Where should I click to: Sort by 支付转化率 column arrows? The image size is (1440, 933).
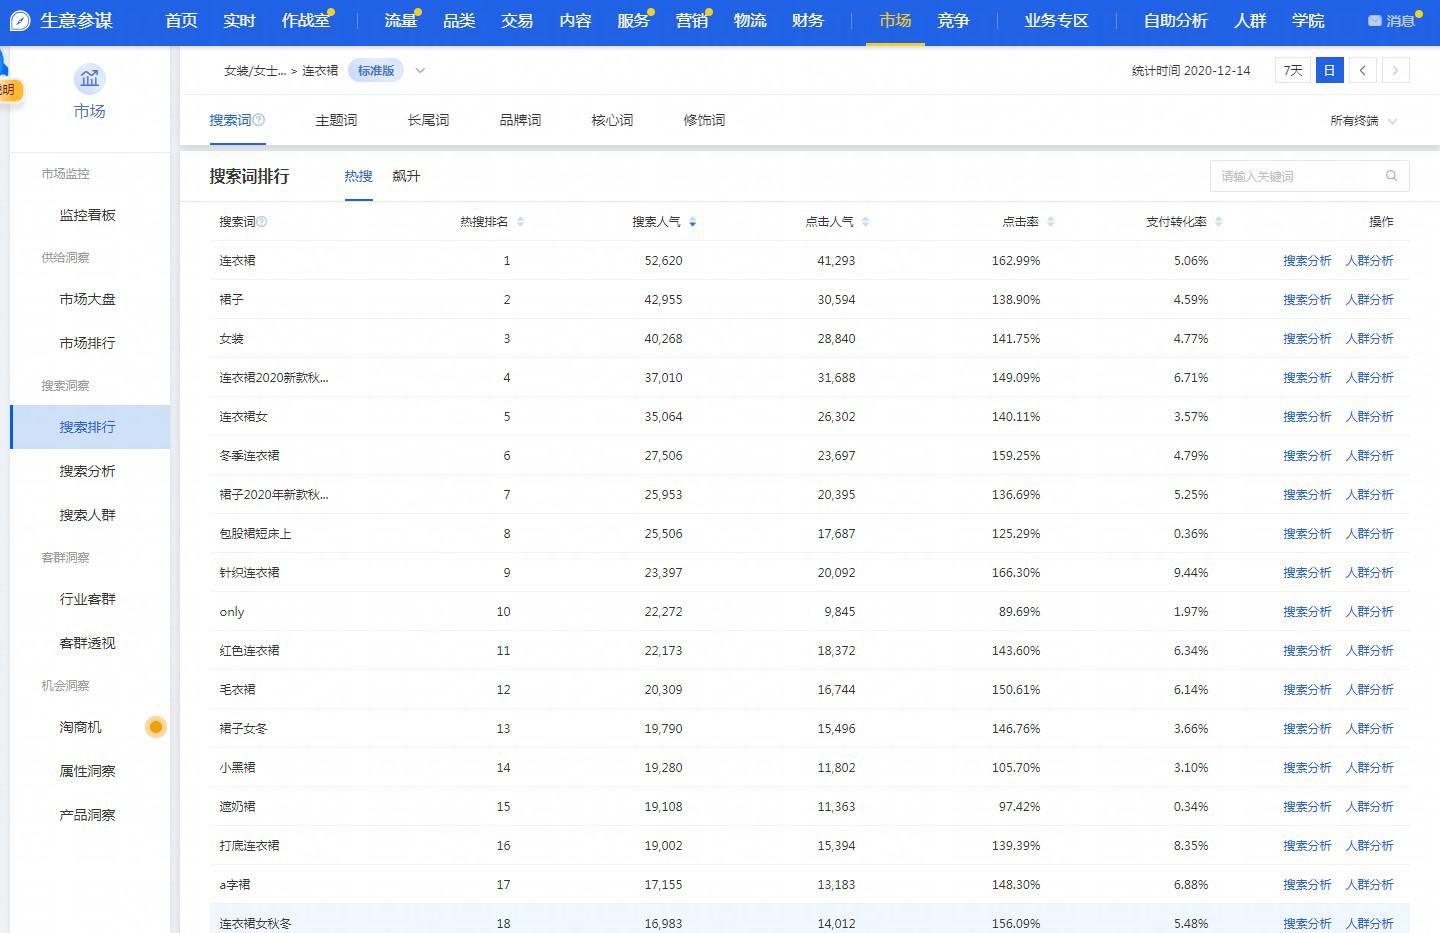pyautogui.click(x=1218, y=222)
